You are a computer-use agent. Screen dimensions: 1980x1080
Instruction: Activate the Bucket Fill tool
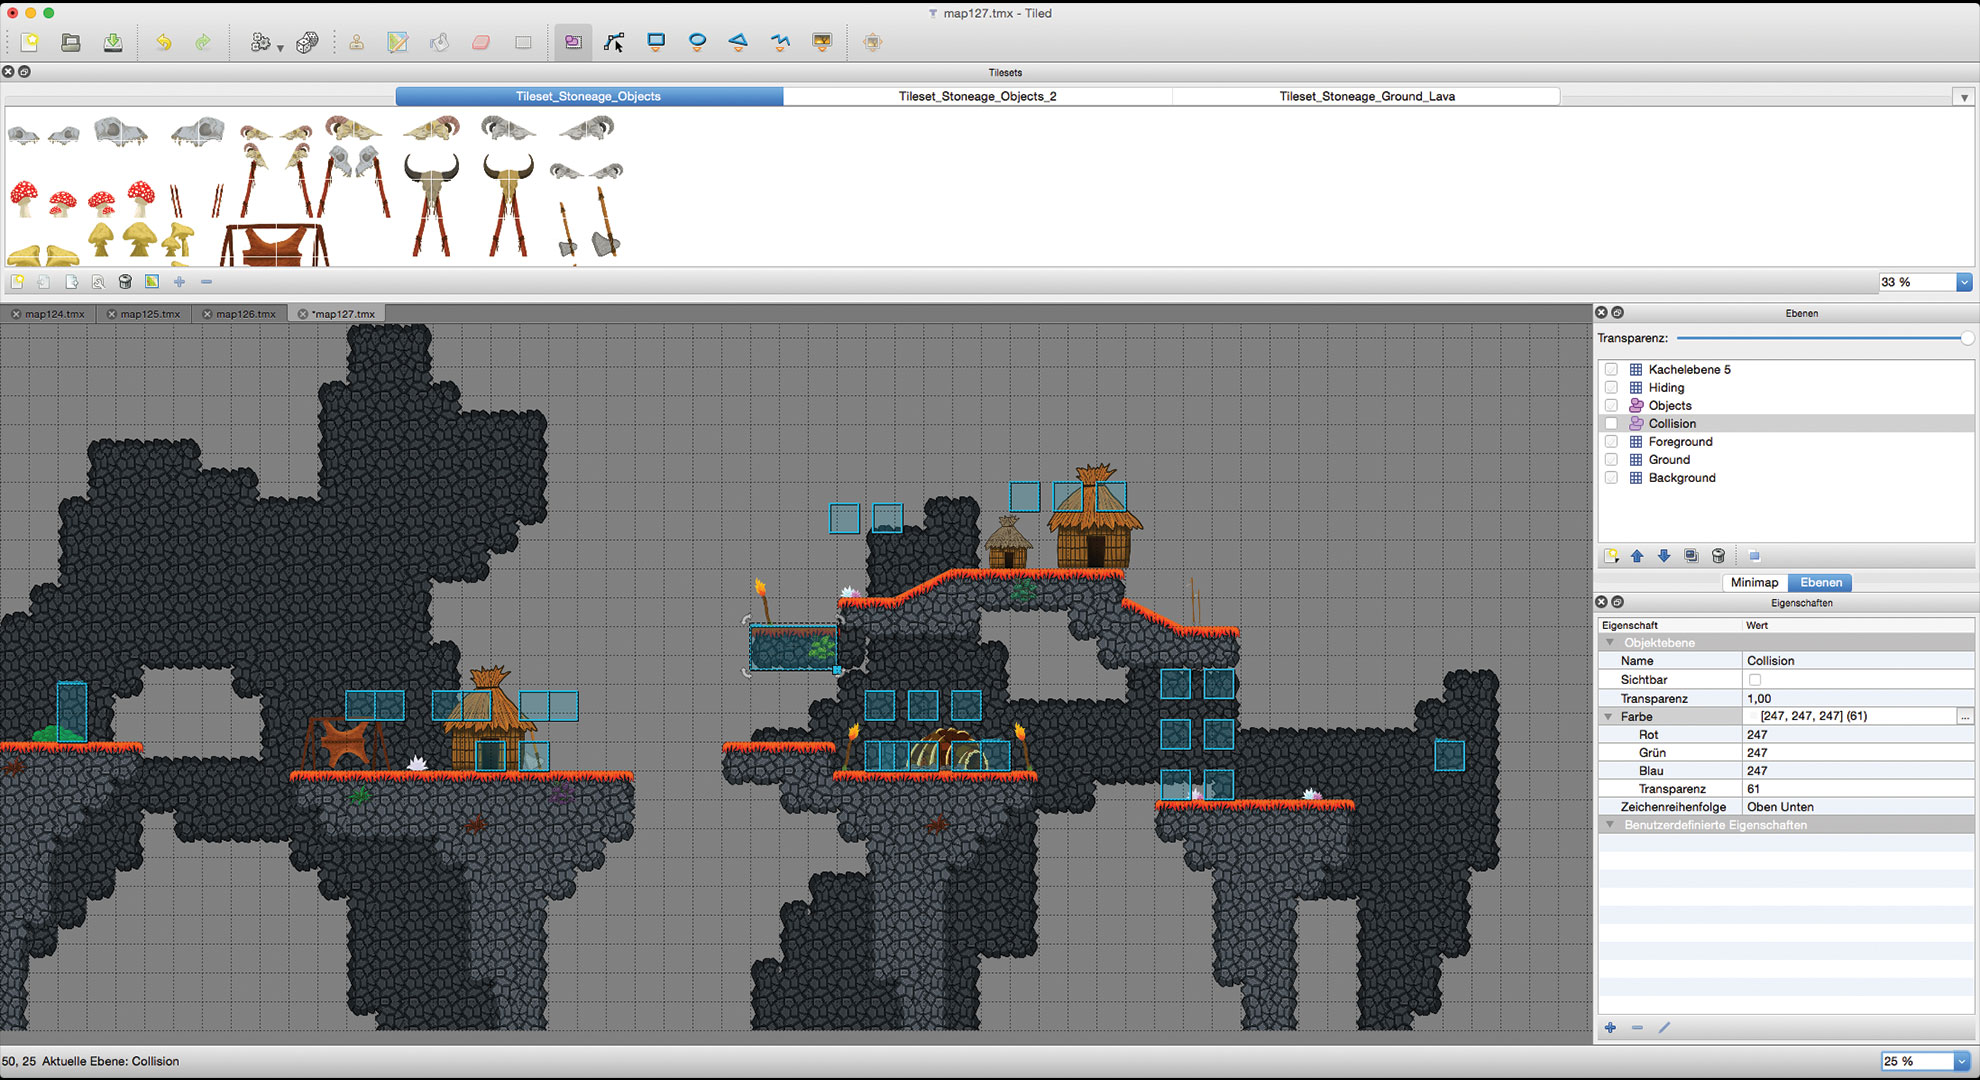point(440,42)
